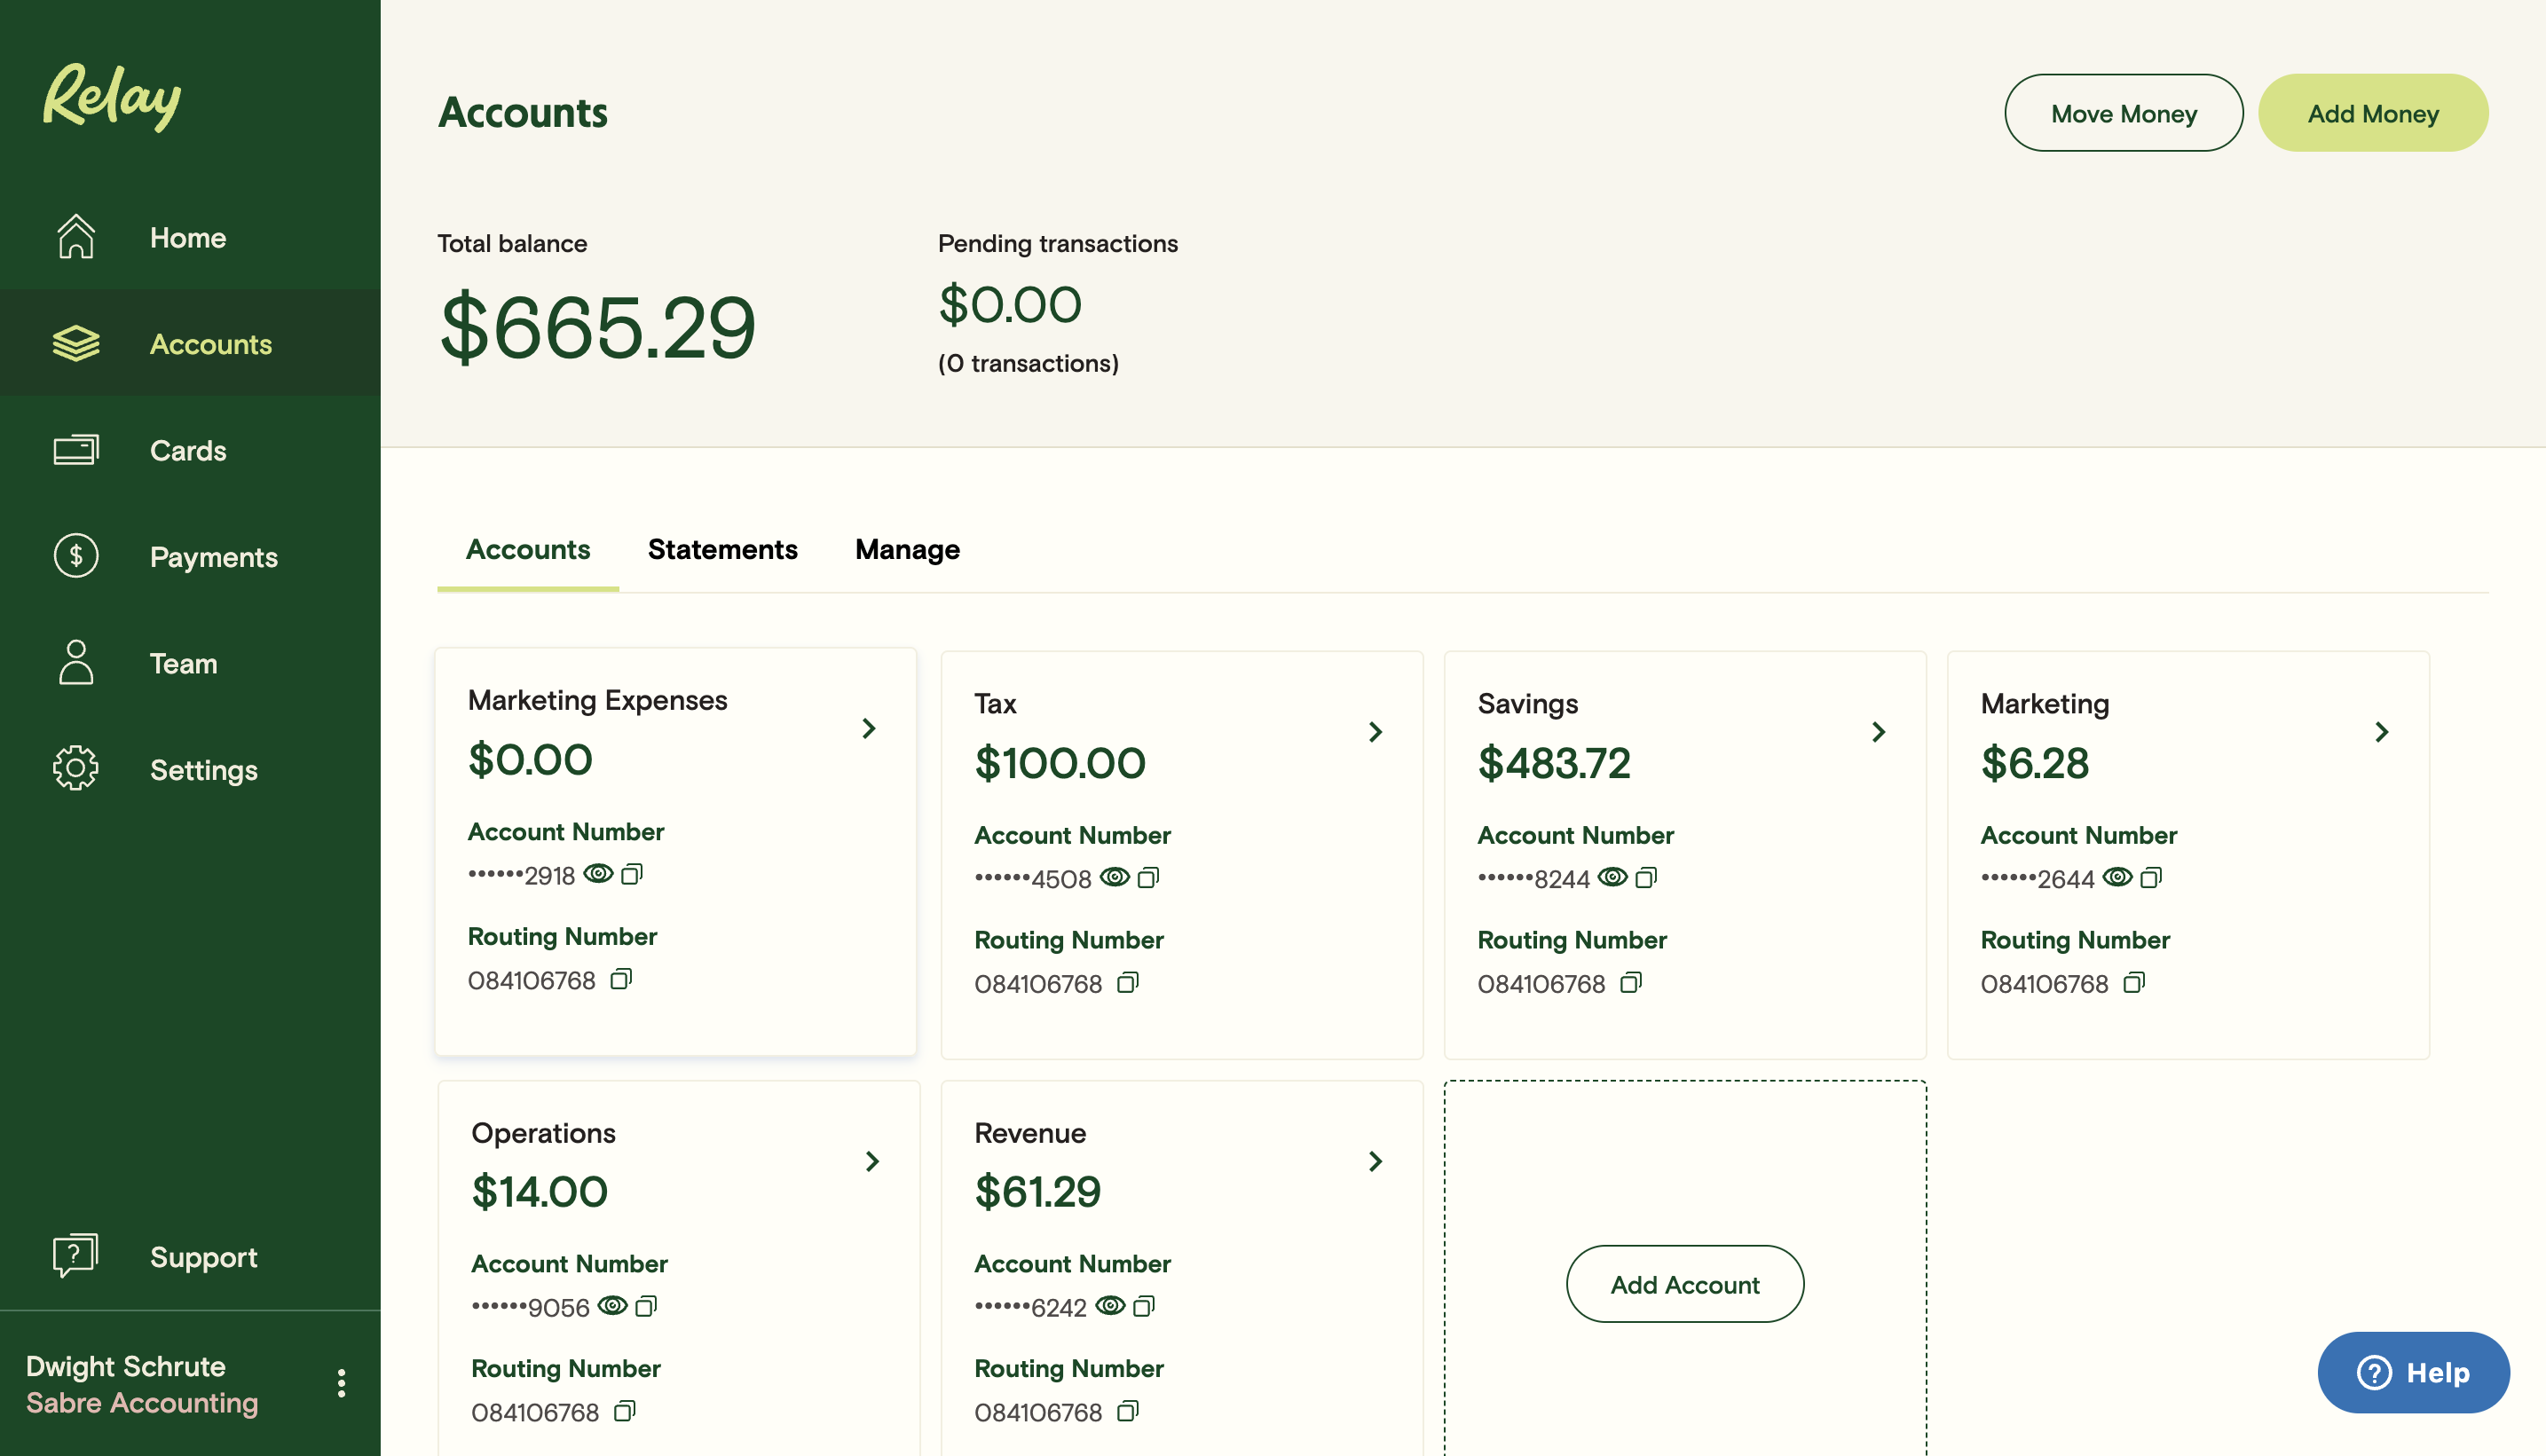The height and width of the screenshot is (1456, 2546).
Task: Open the Team section
Action: pos(183,663)
